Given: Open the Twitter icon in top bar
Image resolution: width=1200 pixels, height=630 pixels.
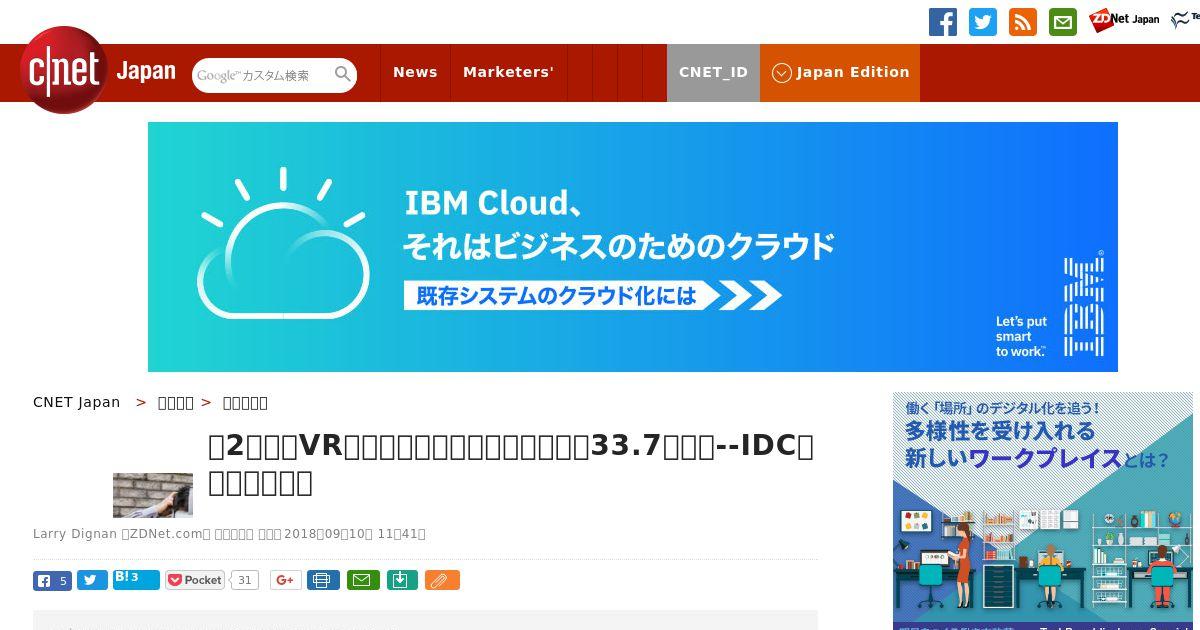Looking at the screenshot, I should (x=983, y=21).
